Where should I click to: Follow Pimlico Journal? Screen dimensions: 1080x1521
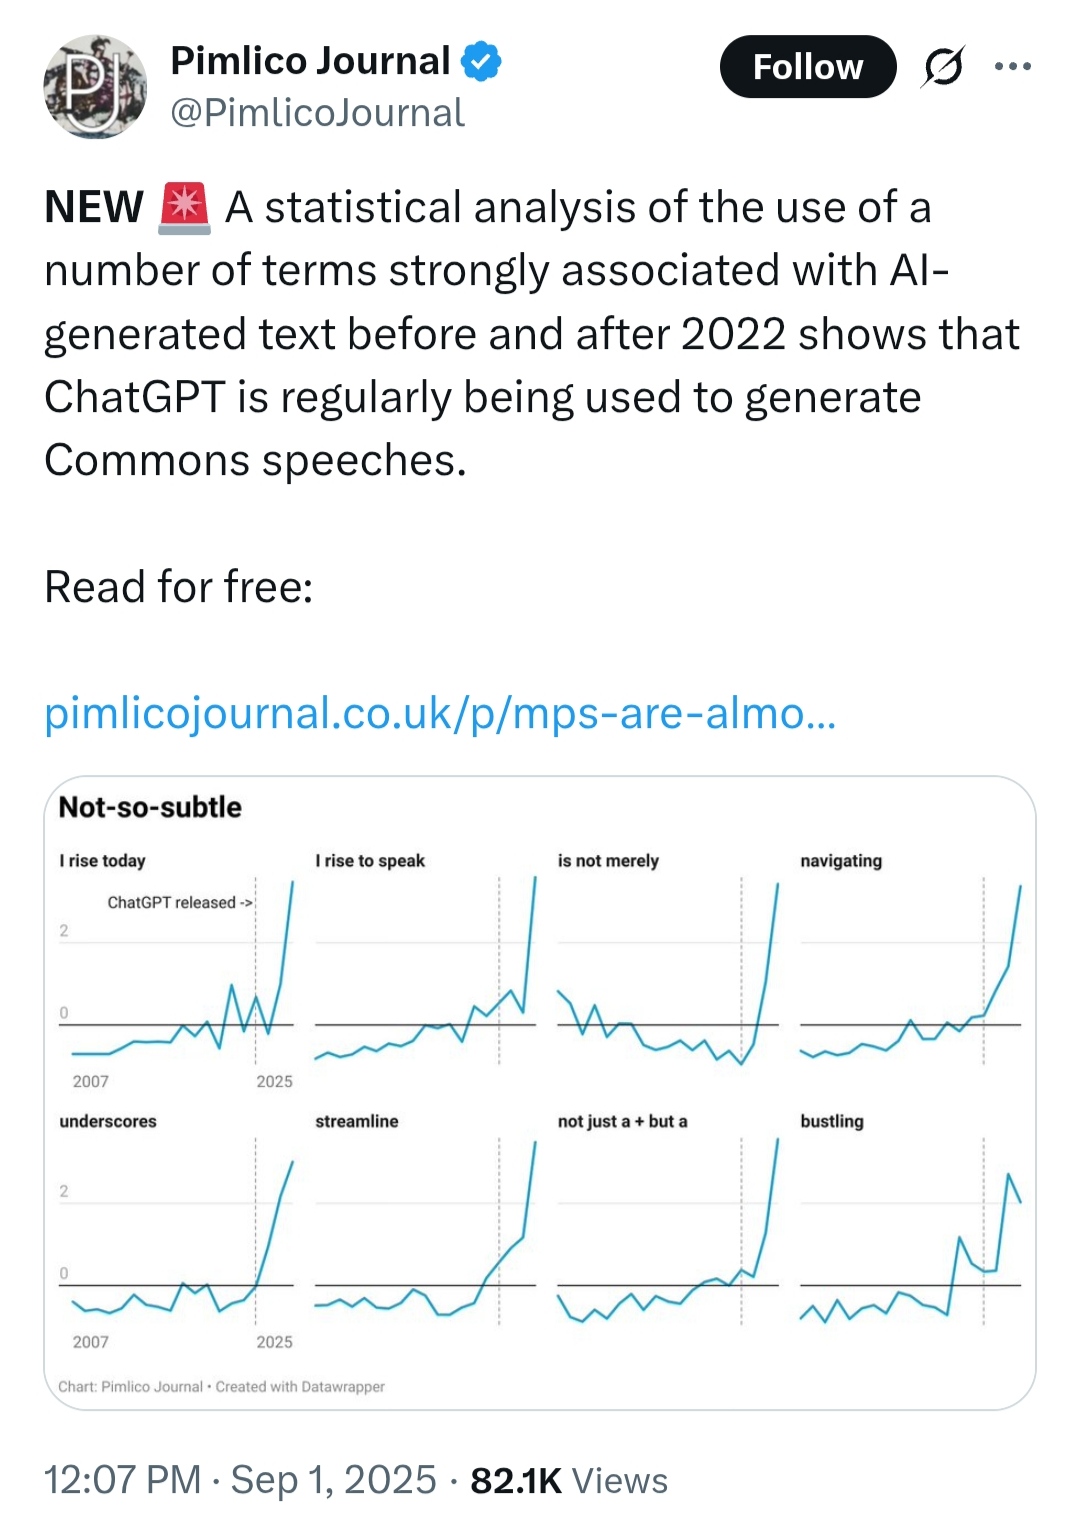point(808,67)
